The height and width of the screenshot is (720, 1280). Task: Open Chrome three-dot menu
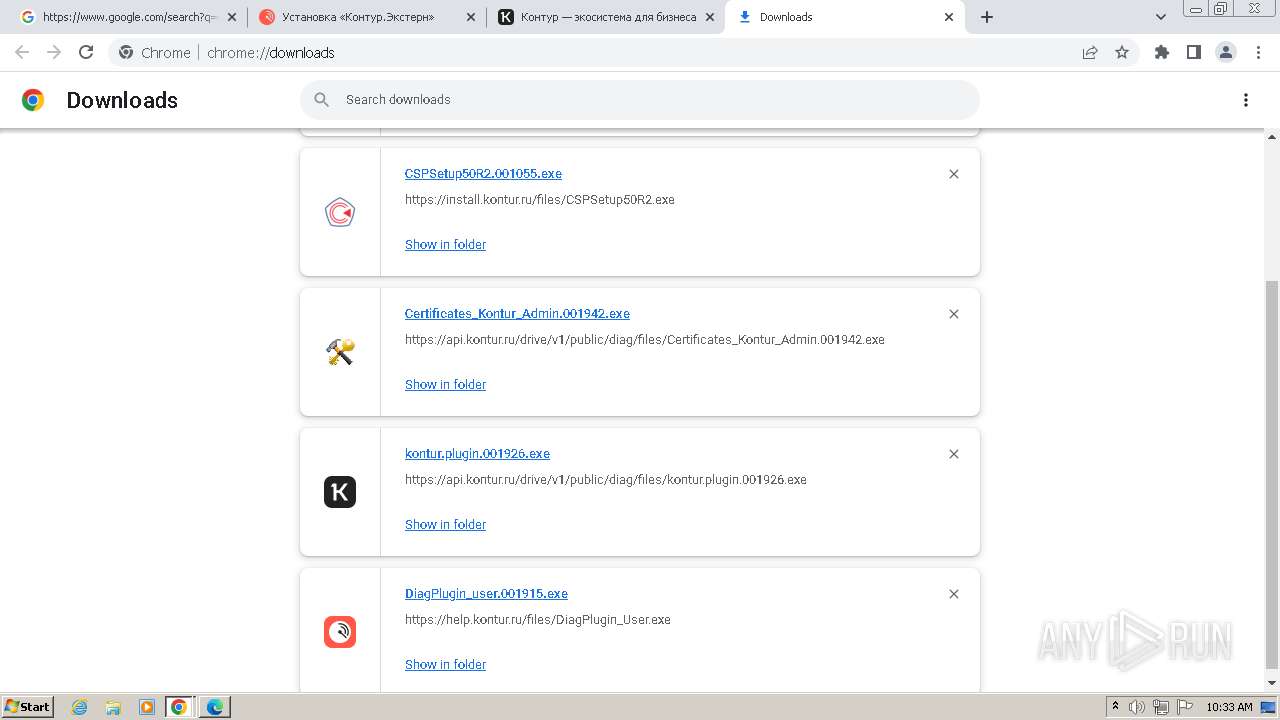pos(1258,53)
